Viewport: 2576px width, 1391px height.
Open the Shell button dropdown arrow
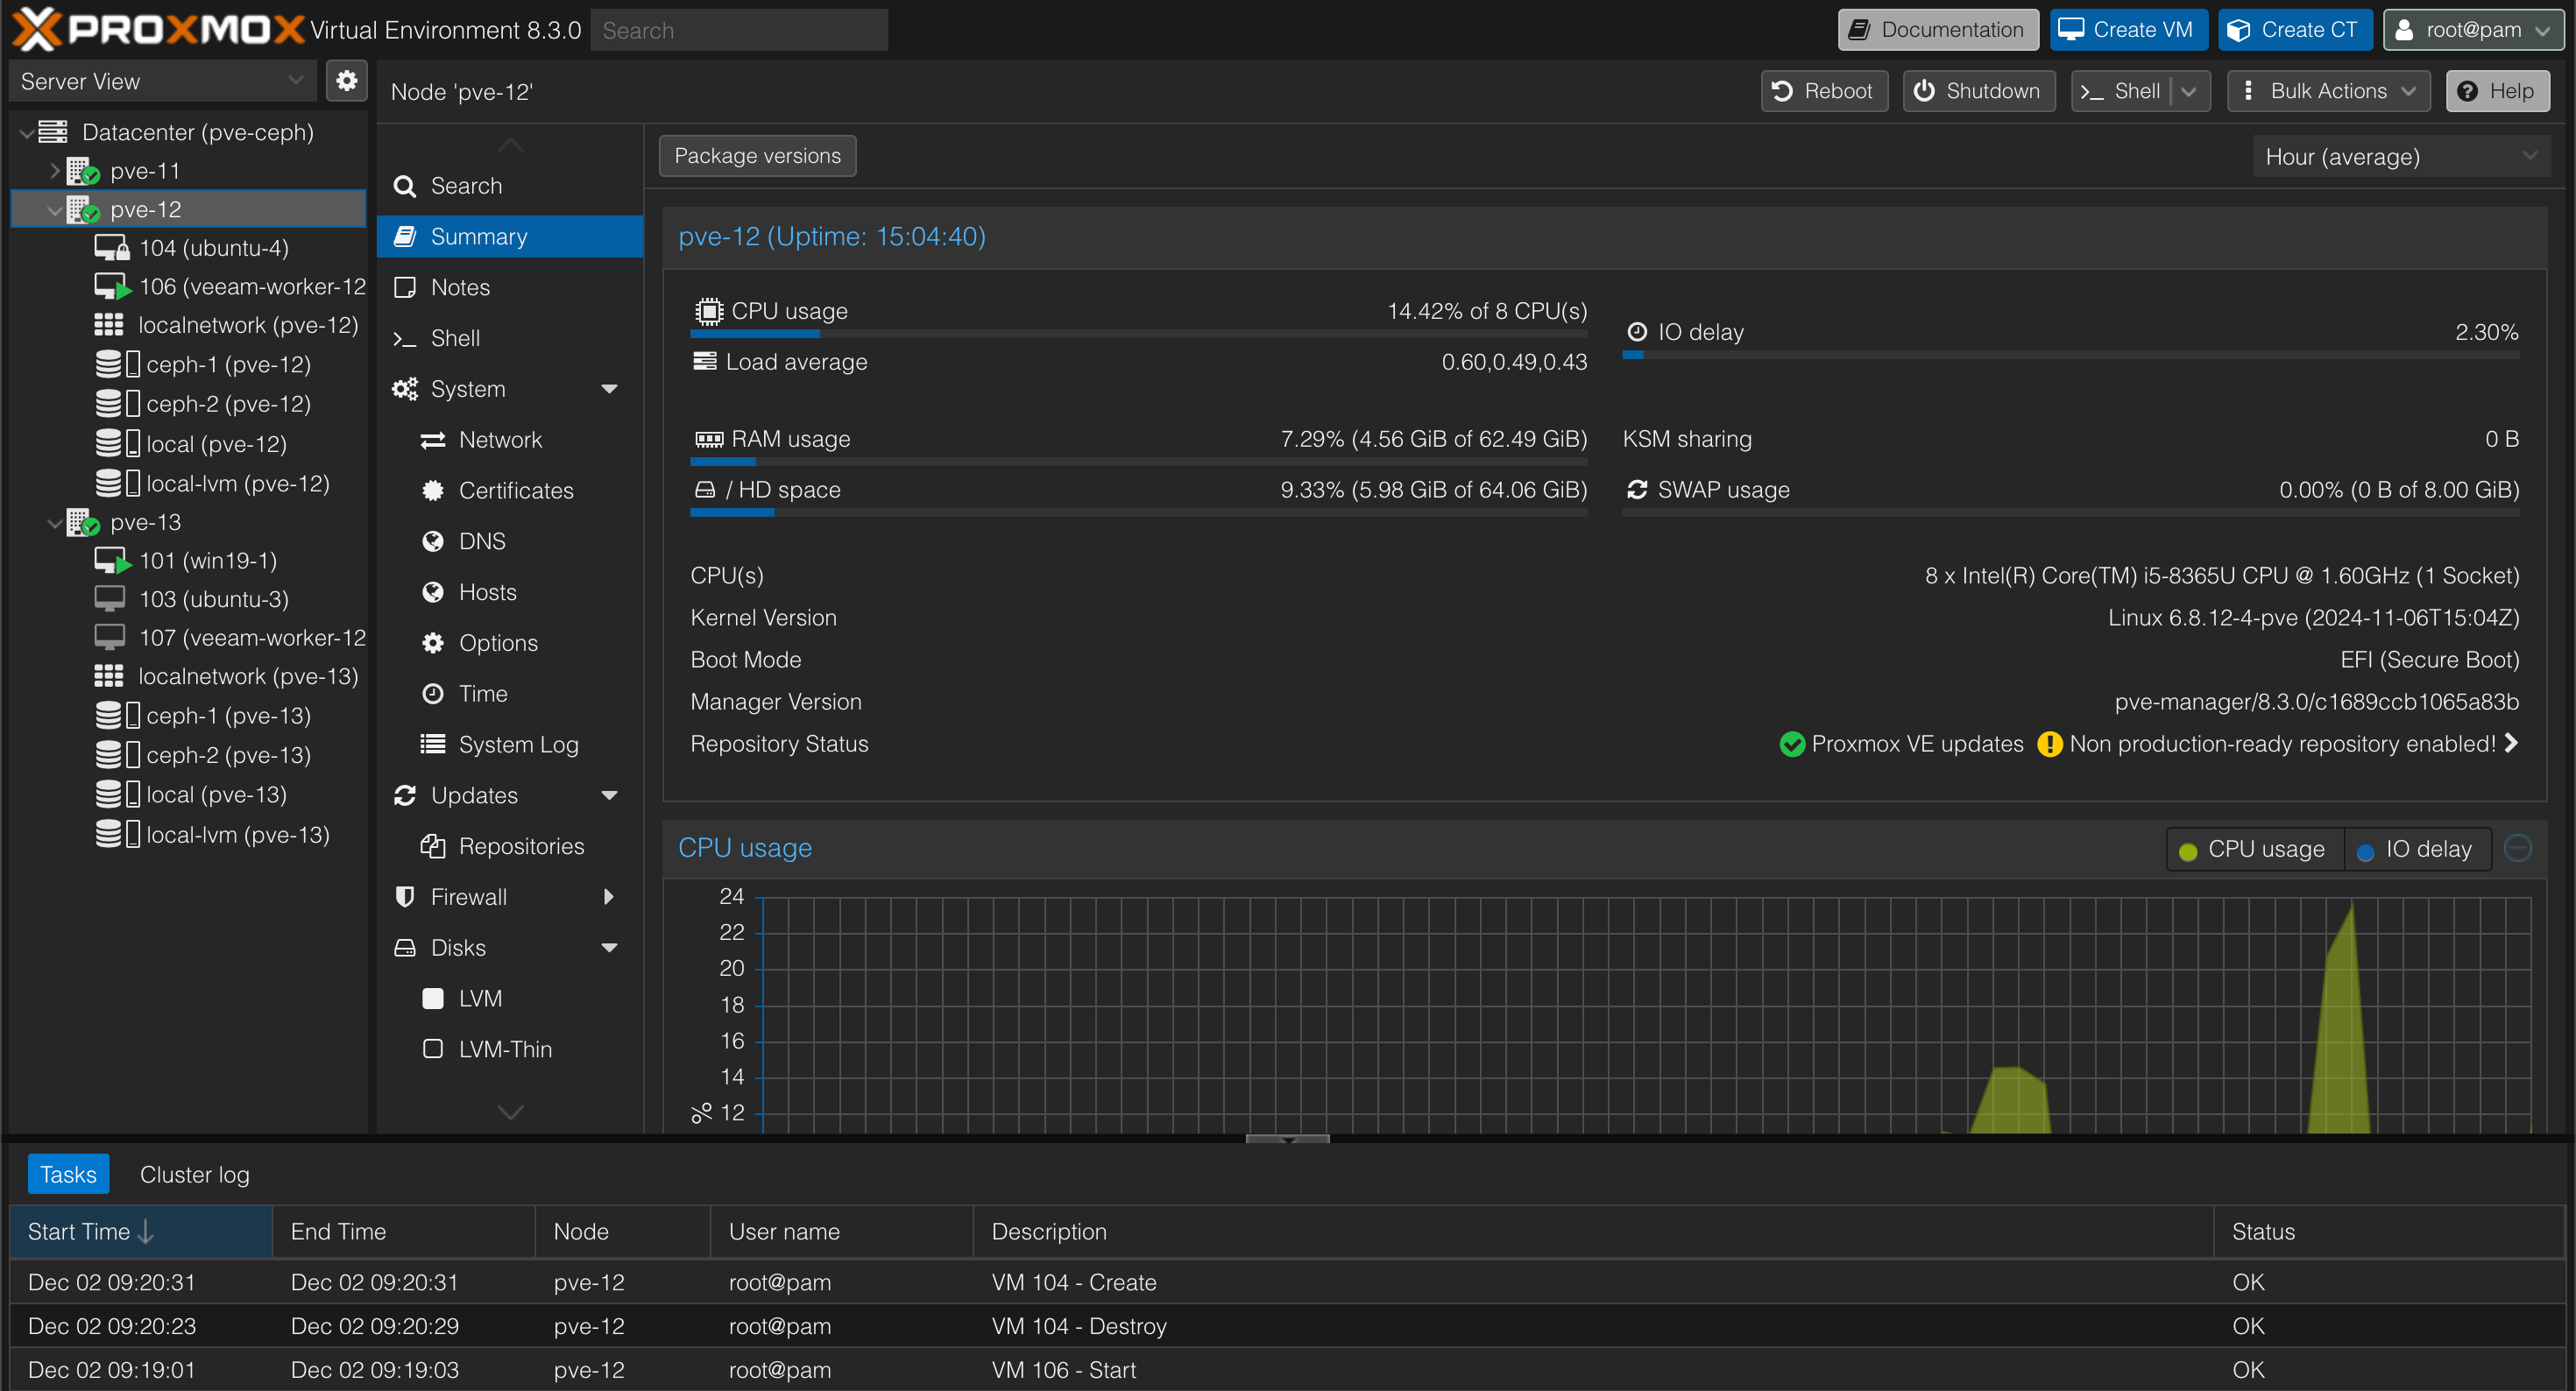pos(2190,91)
